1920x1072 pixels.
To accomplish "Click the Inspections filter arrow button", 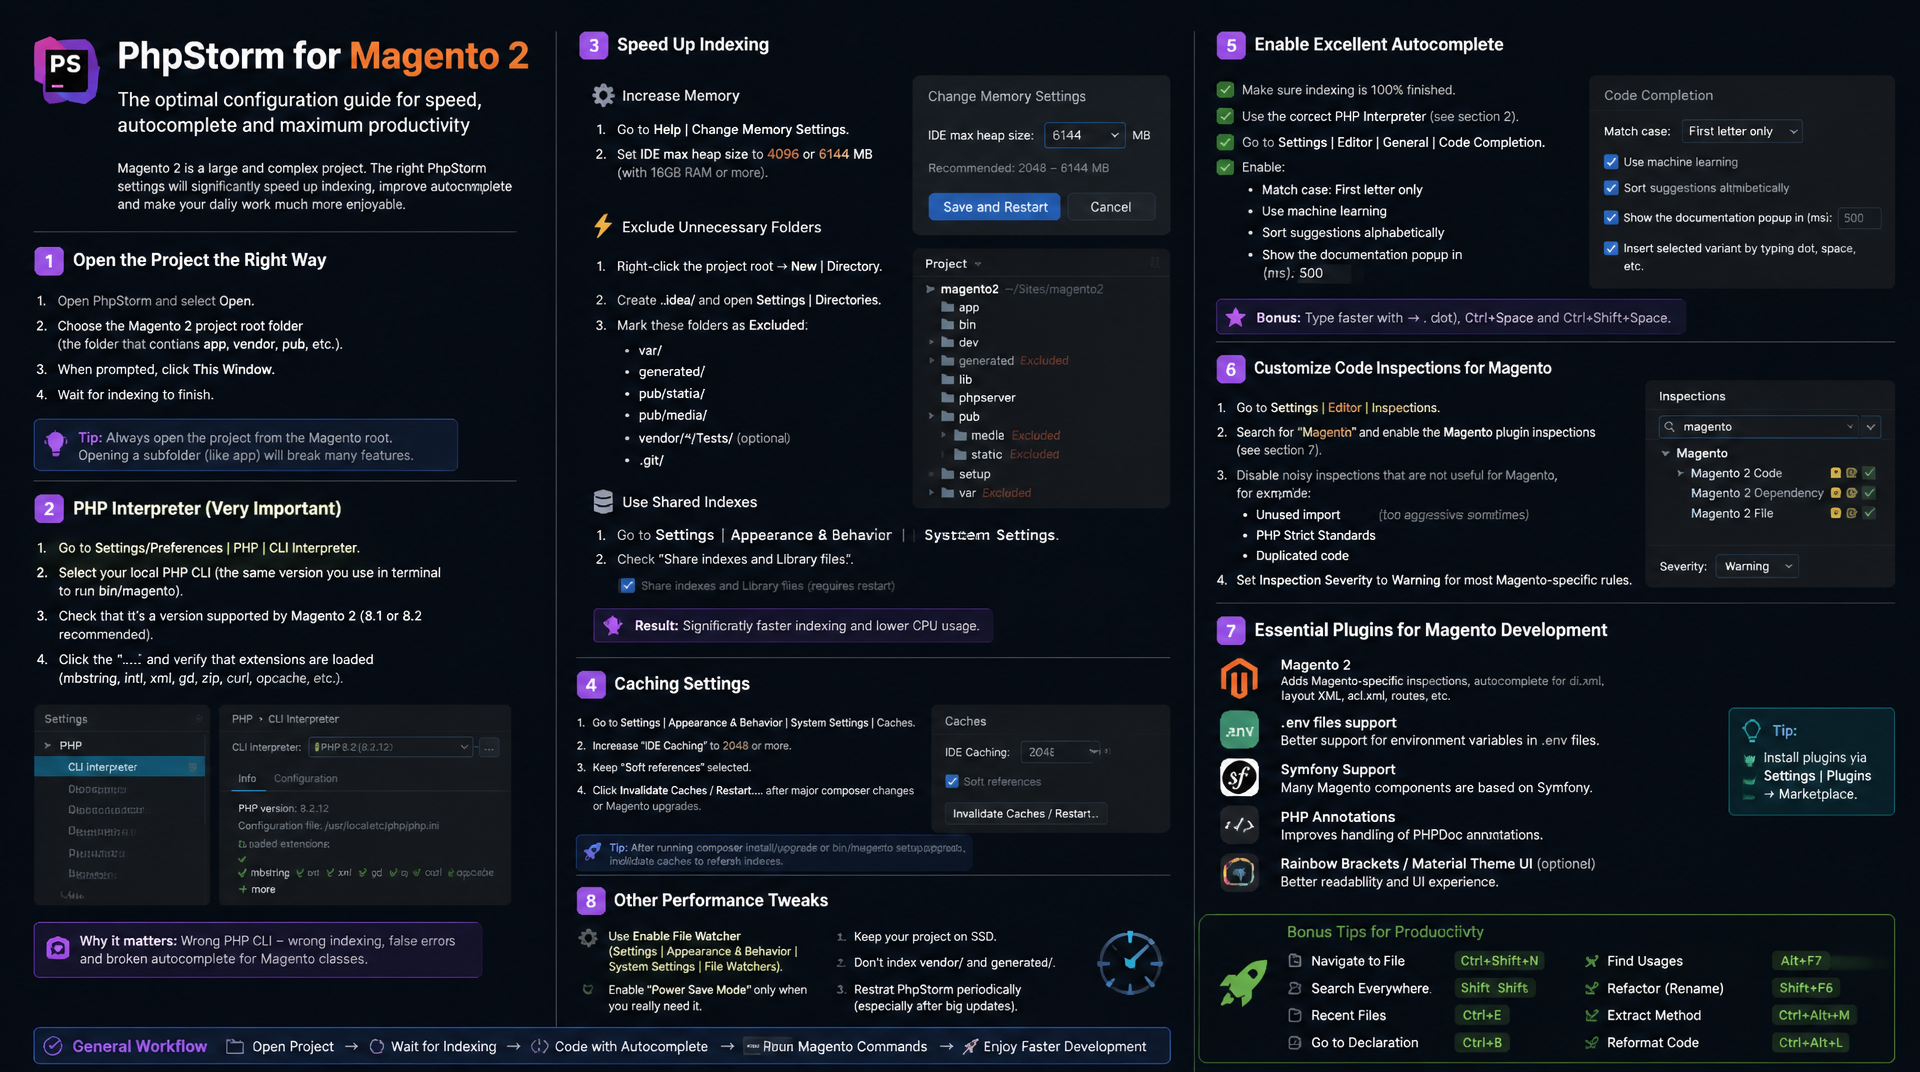I will point(1871,426).
